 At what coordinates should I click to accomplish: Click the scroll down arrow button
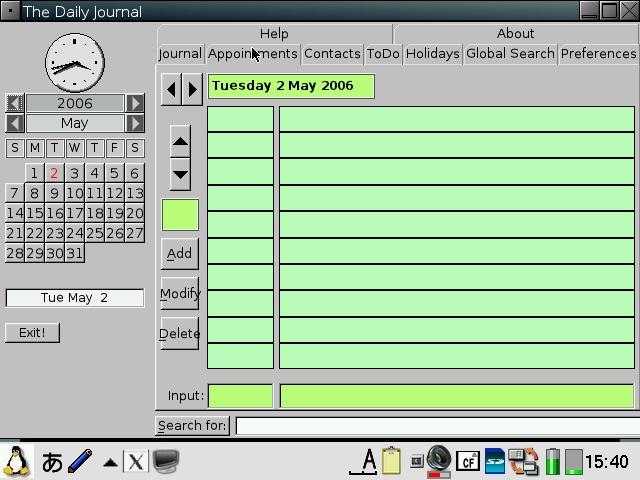(180, 173)
